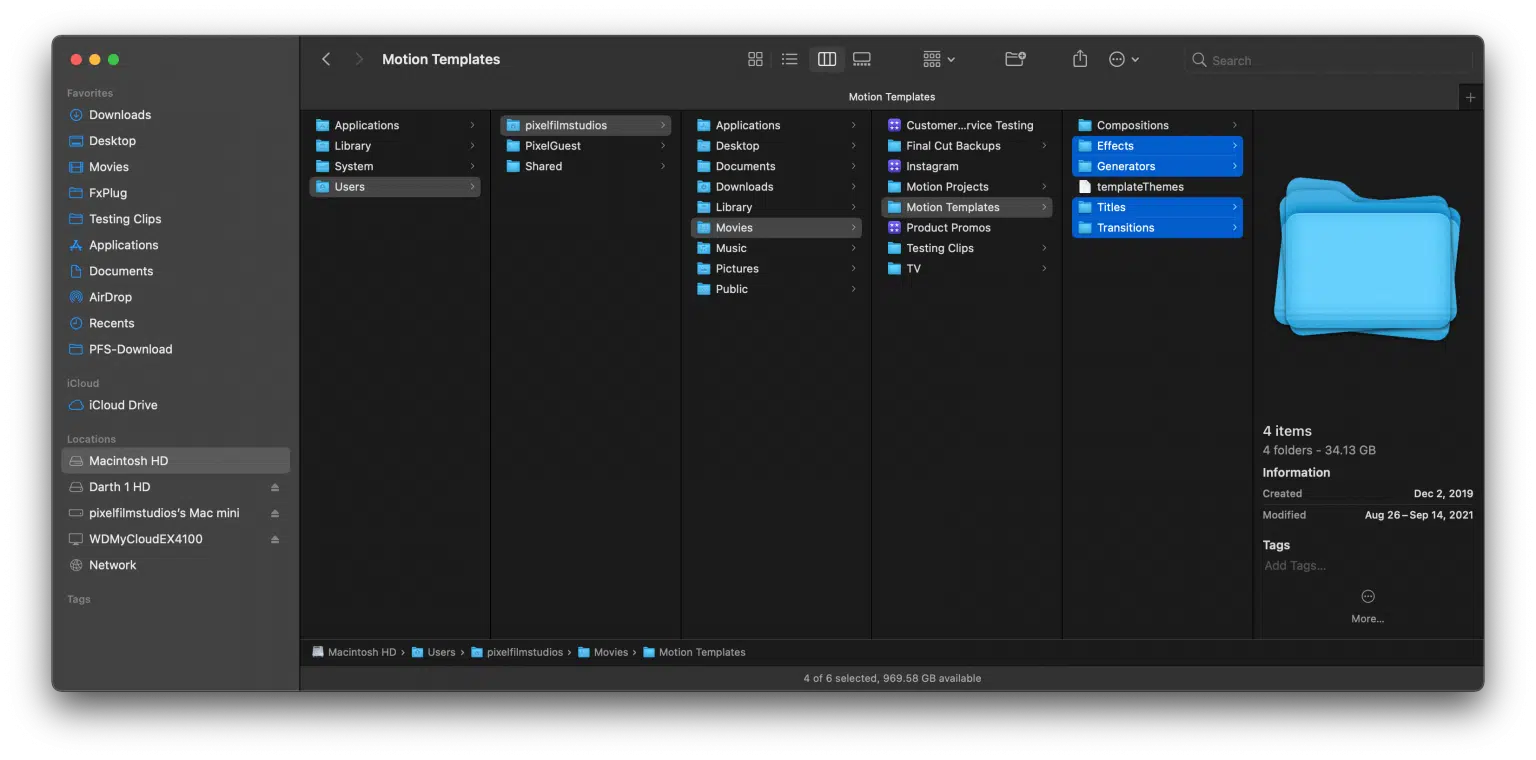Open the Action ellipsis menu
Screen dimensions: 1536x760
1124,60
